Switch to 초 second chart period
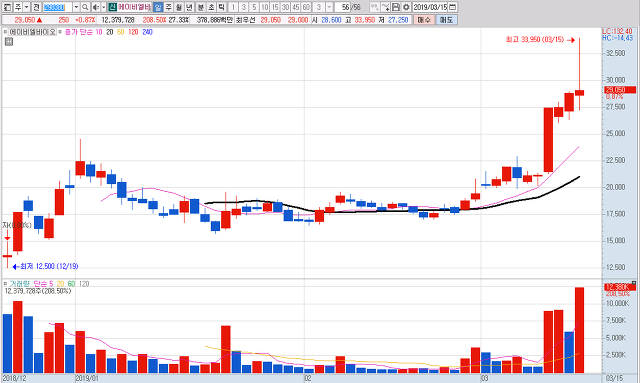Screen dimensions: 640x383 (x=211, y=7)
